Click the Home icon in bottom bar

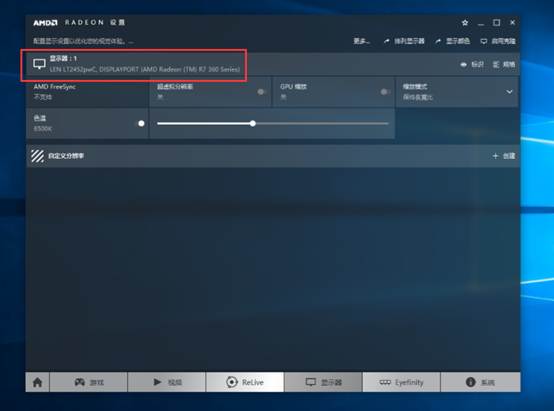click(x=37, y=382)
